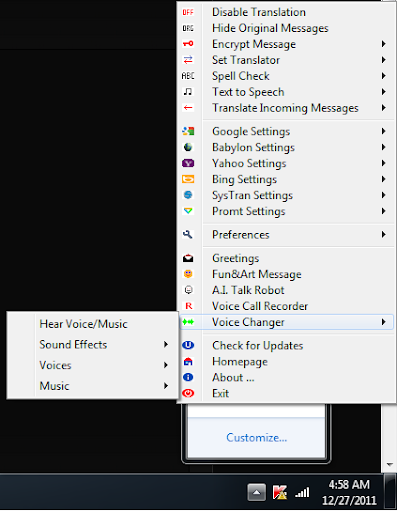Click the purple Yahoo icon
Screen dimensions: 397x512
point(188,163)
